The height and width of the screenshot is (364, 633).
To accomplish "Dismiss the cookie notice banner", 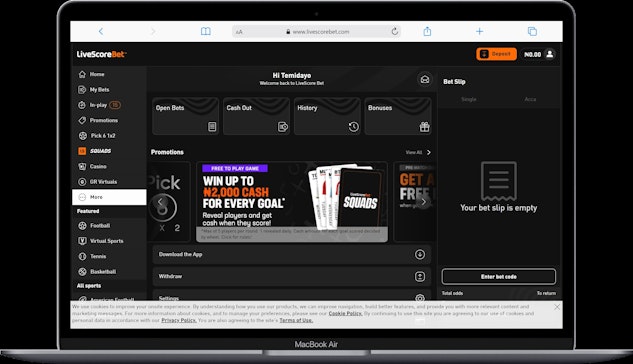I will click(x=557, y=307).
